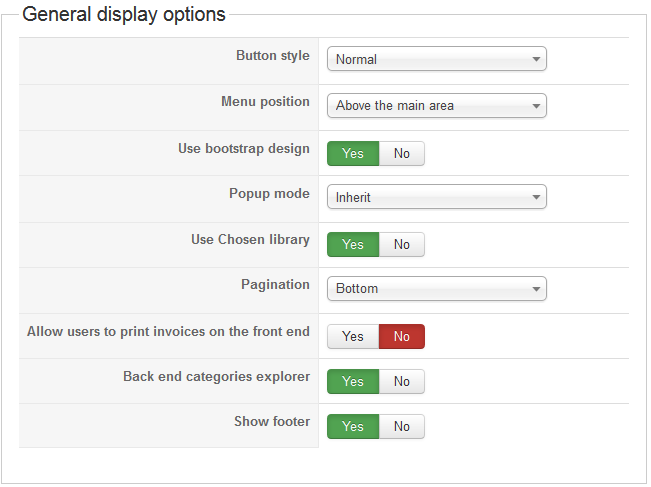Viewport: 651px width, 487px height.
Task: Click the Popup mode label text
Action: pyautogui.click(x=269, y=194)
